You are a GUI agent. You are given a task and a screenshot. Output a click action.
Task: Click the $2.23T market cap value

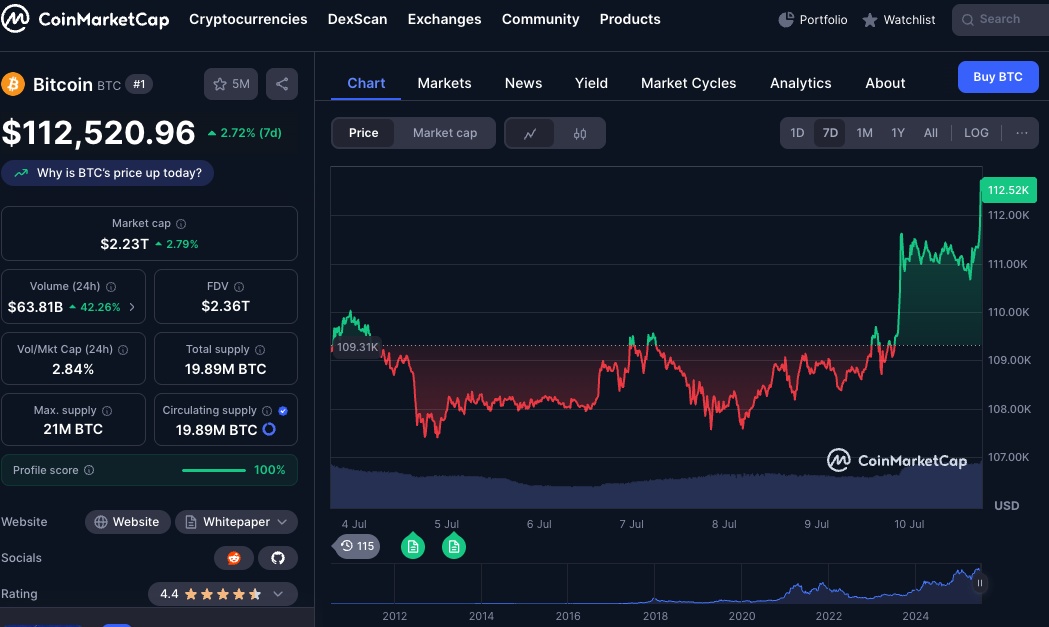(x=124, y=244)
